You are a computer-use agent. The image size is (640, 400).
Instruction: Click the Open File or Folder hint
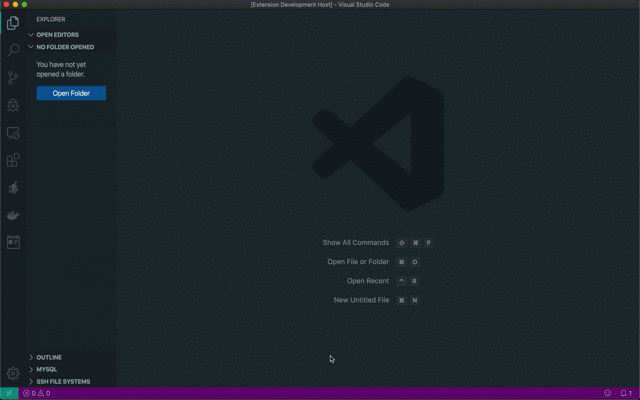(373, 262)
